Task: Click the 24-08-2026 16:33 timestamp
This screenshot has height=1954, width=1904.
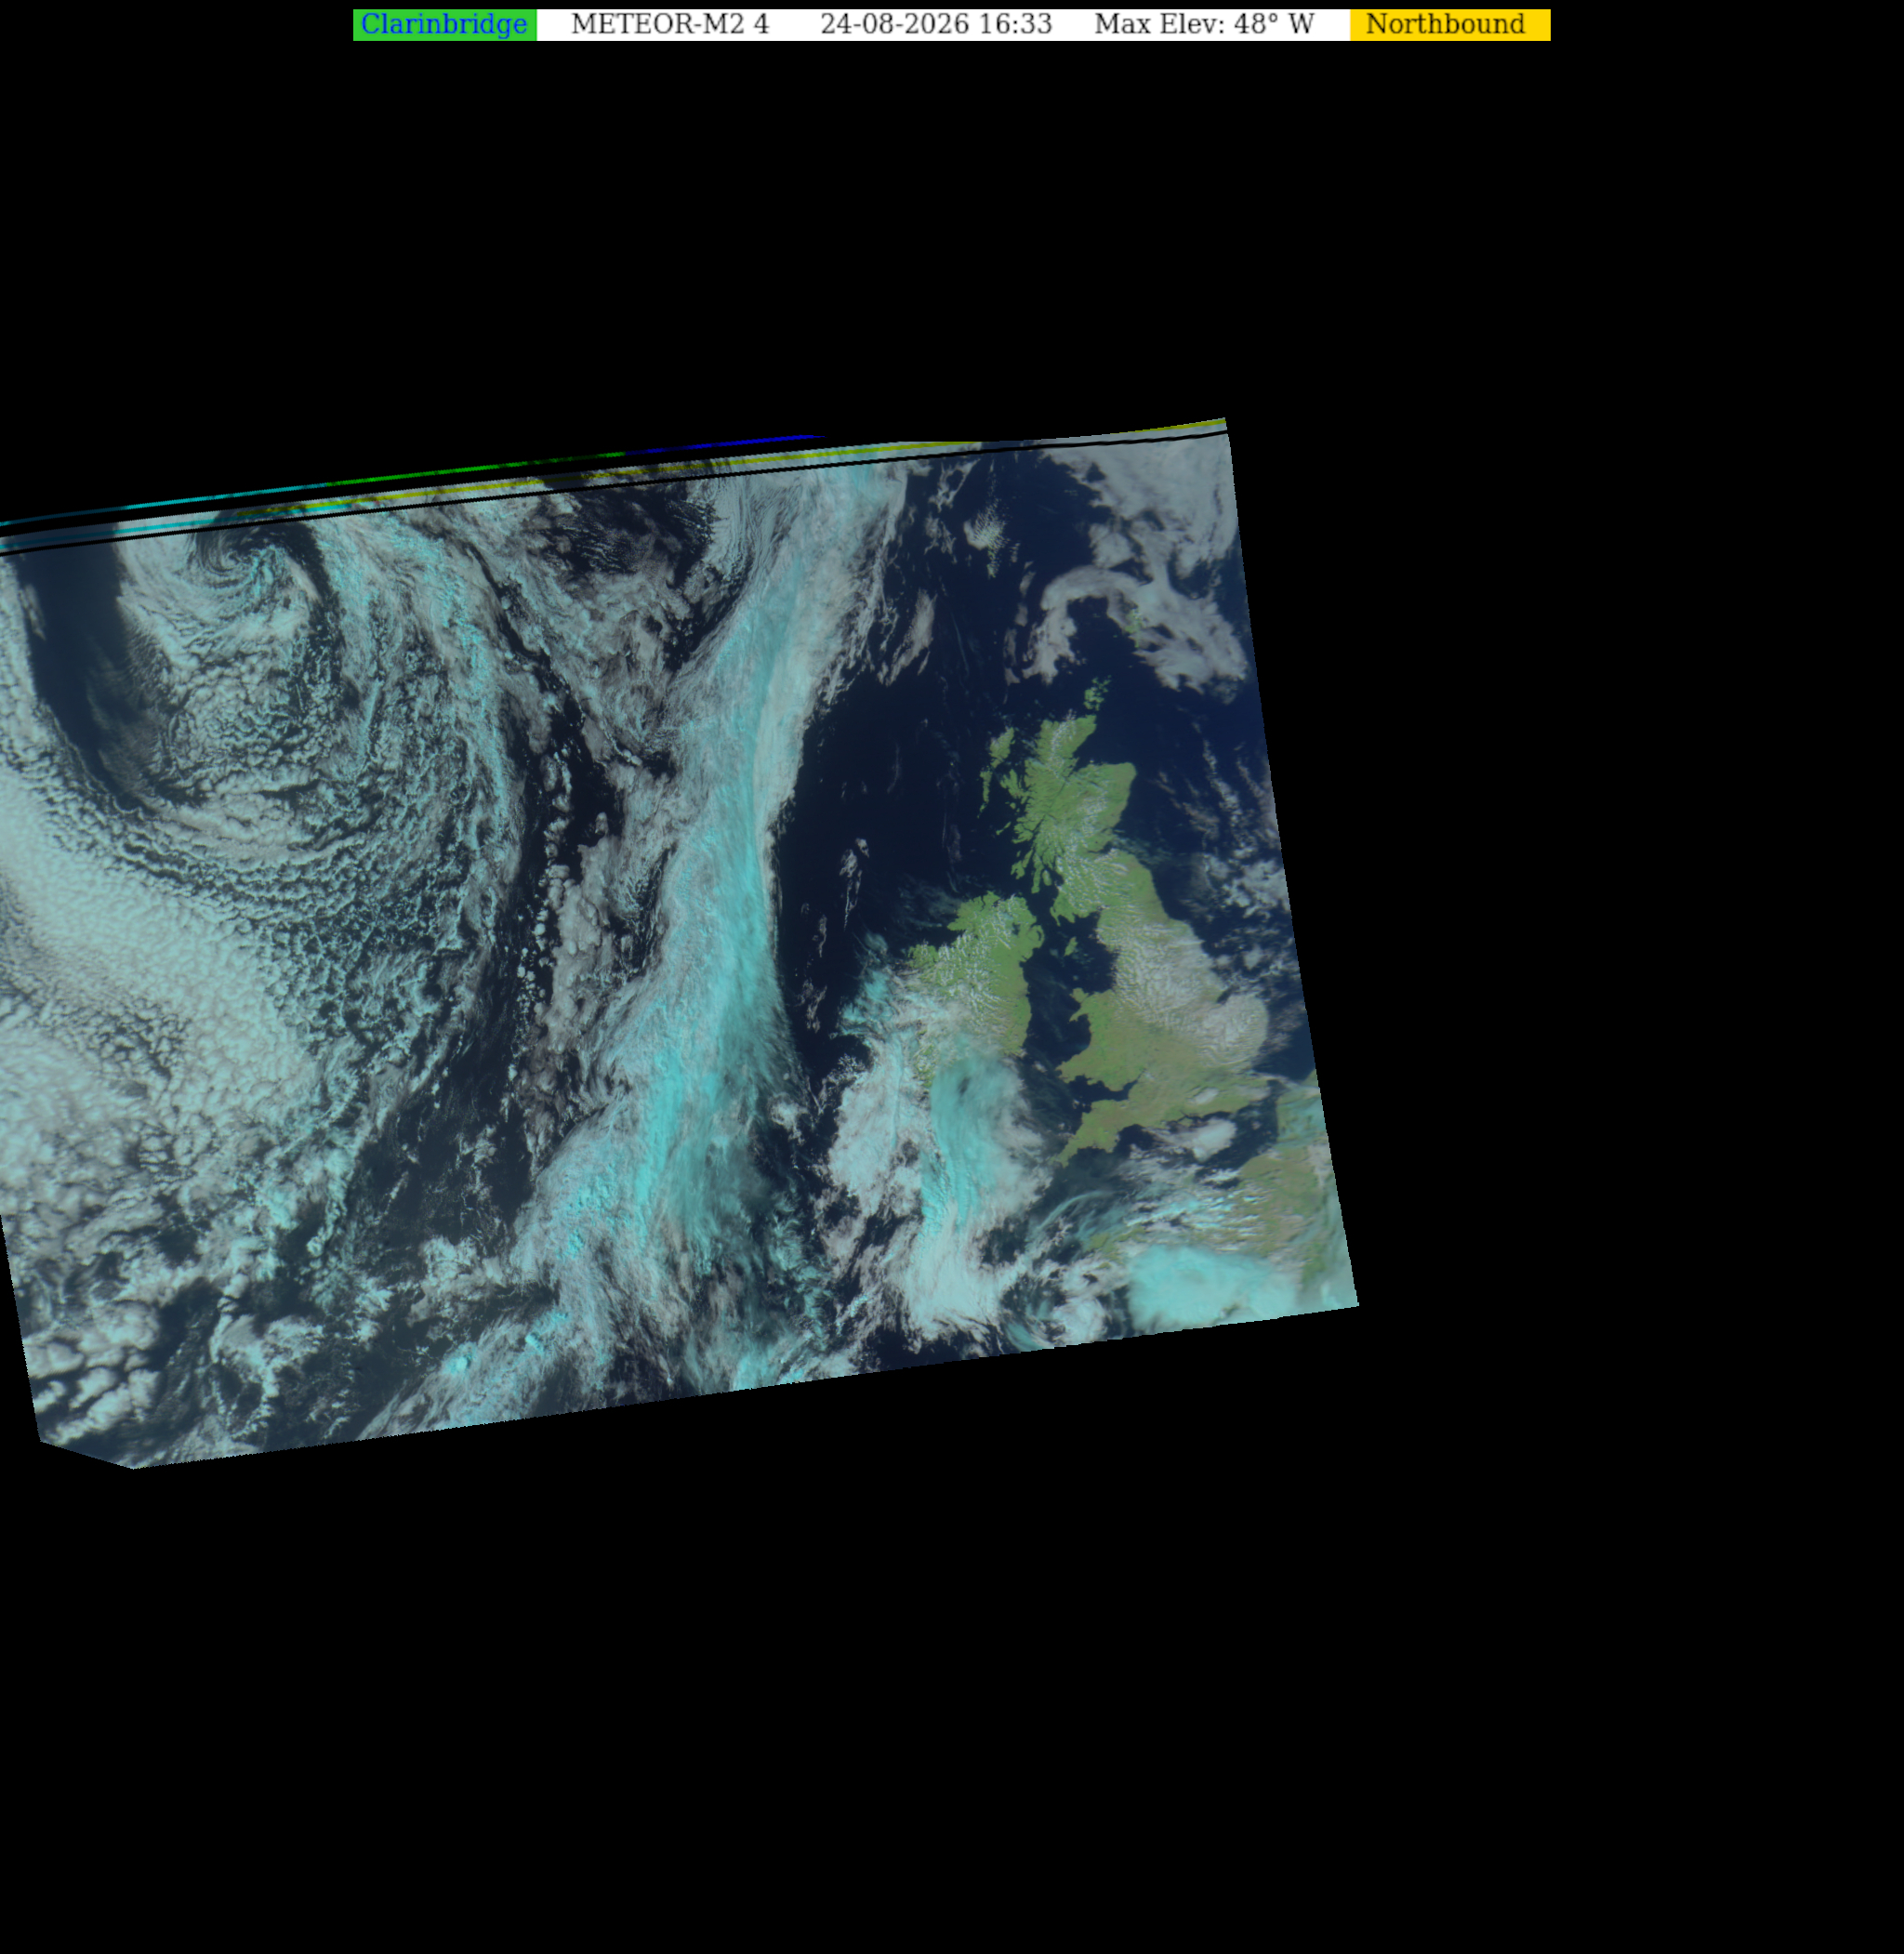Action: [936, 25]
